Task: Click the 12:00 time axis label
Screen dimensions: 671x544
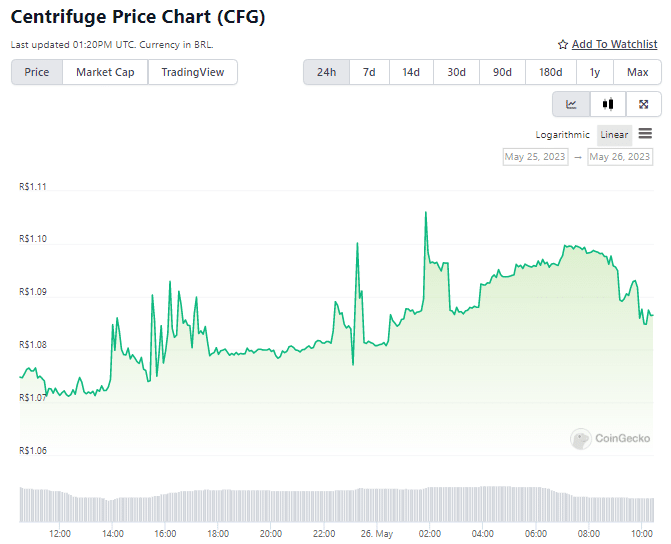Action: pos(59,534)
